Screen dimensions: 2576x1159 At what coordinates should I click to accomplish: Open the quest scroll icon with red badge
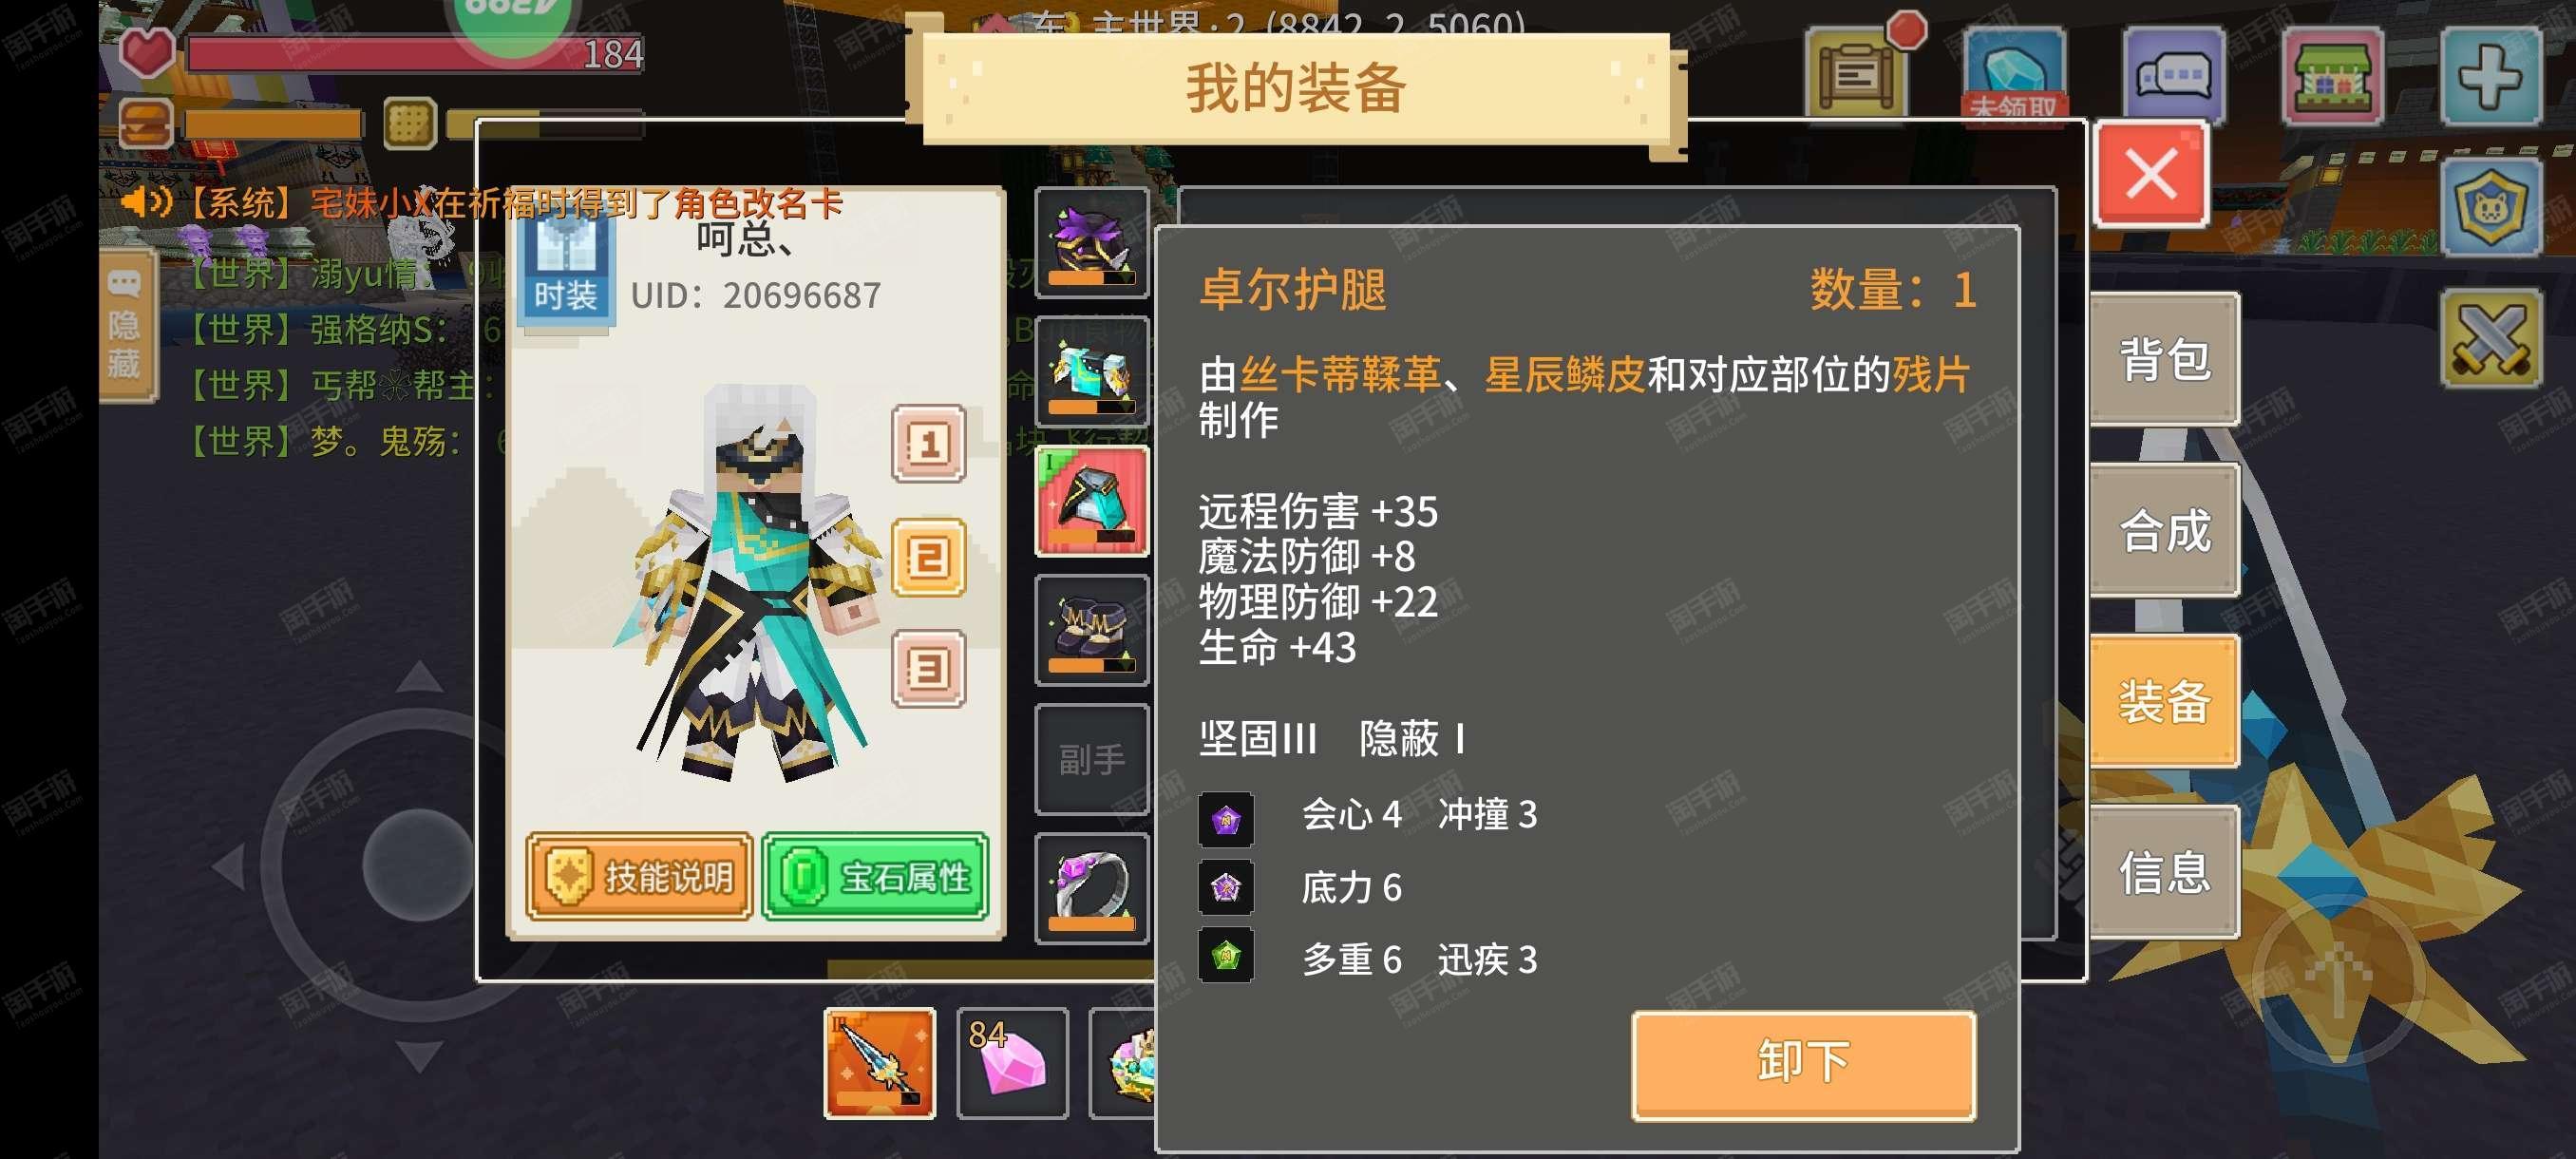pyautogui.click(x=1857, y=72)
